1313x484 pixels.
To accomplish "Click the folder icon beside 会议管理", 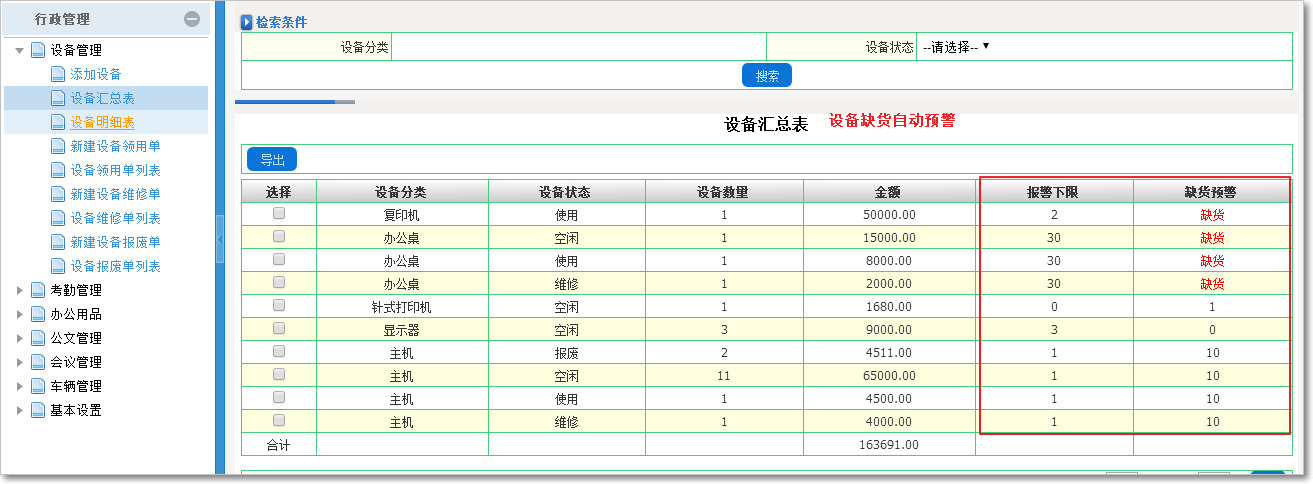I will click(x=38, y=362).
